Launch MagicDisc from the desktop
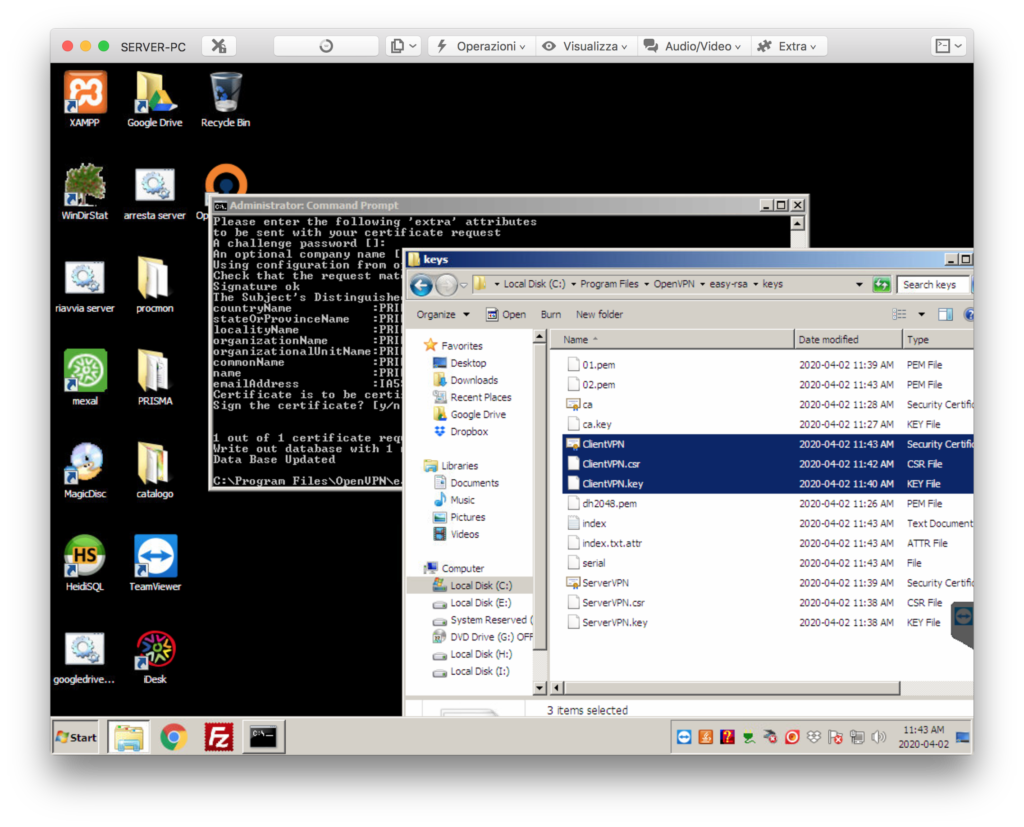Screen dimensions: 1024x827 pos(85,470)
